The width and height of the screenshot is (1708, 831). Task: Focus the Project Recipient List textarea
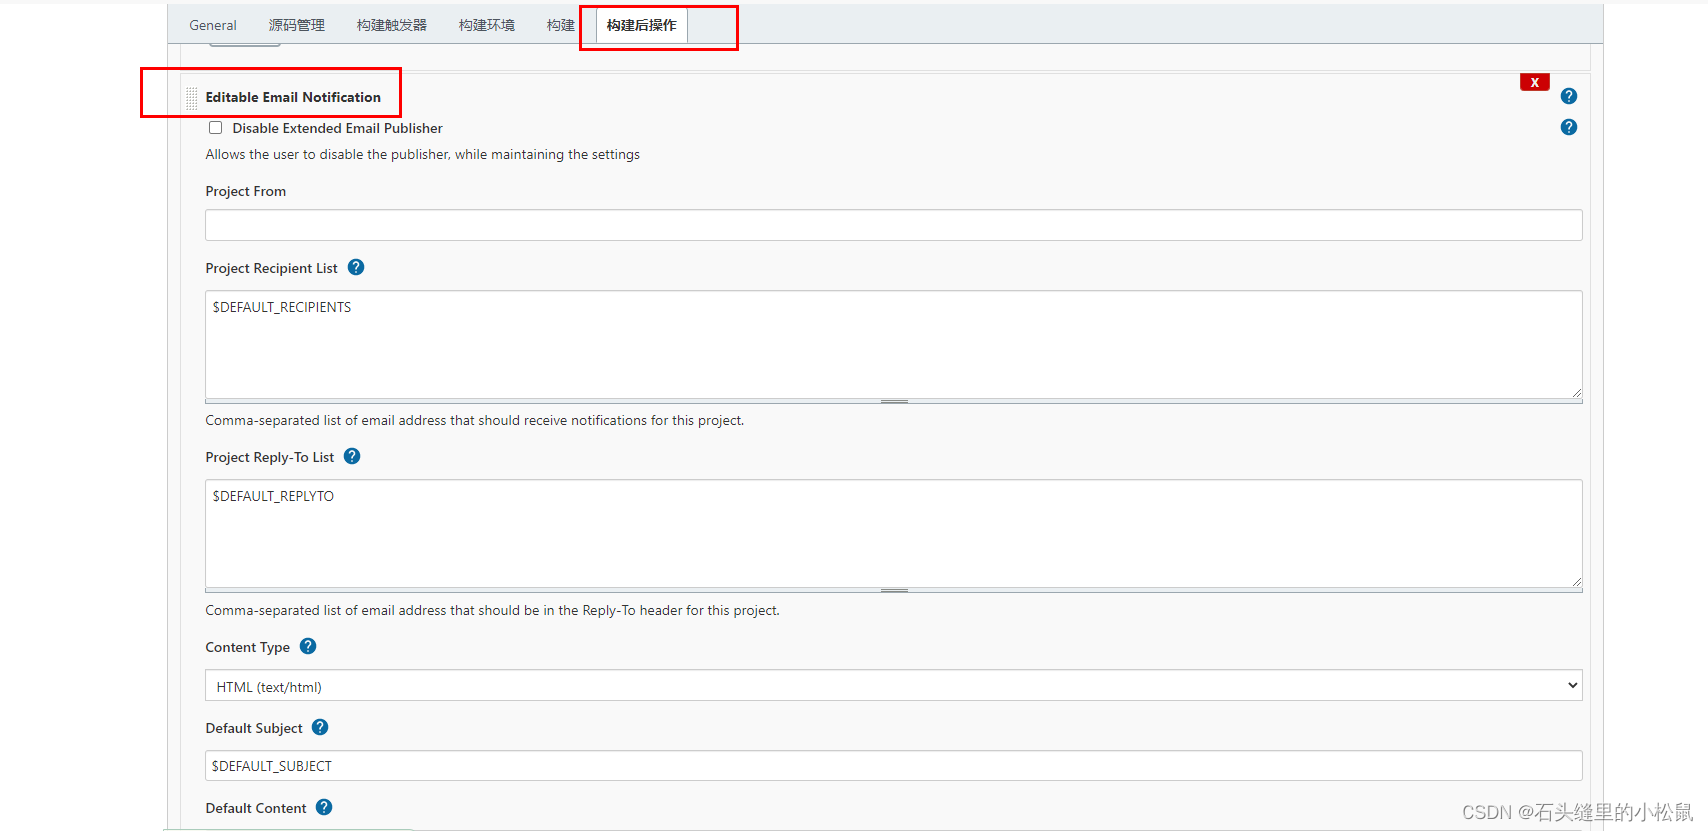click(893, 344)
